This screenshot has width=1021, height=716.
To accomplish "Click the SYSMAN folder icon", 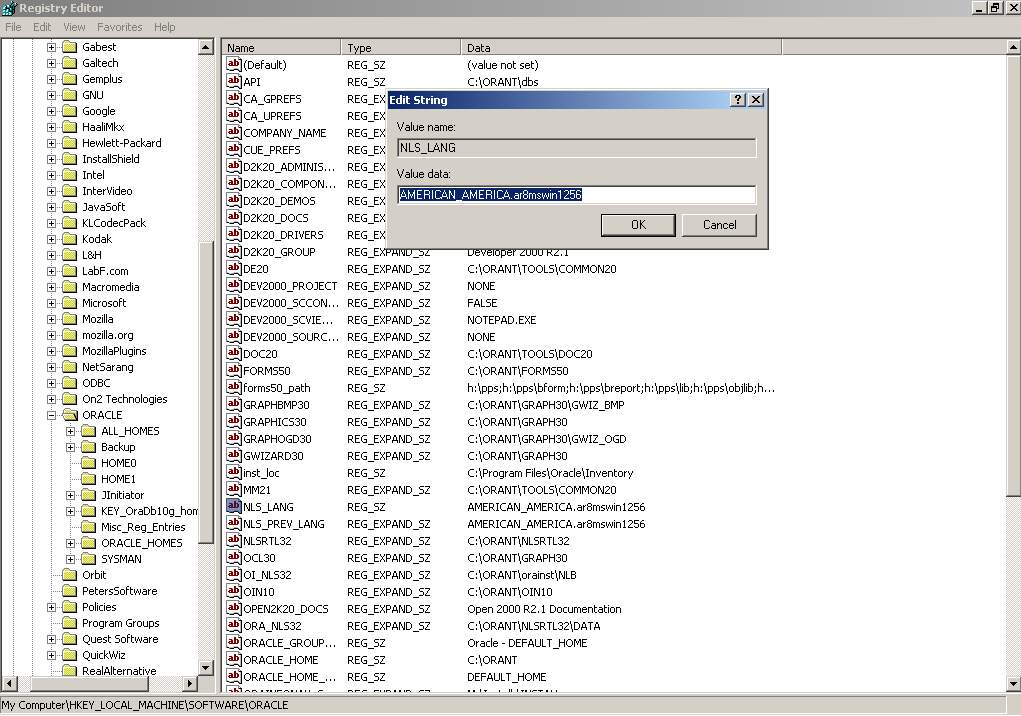I will (x=88, y=559).
